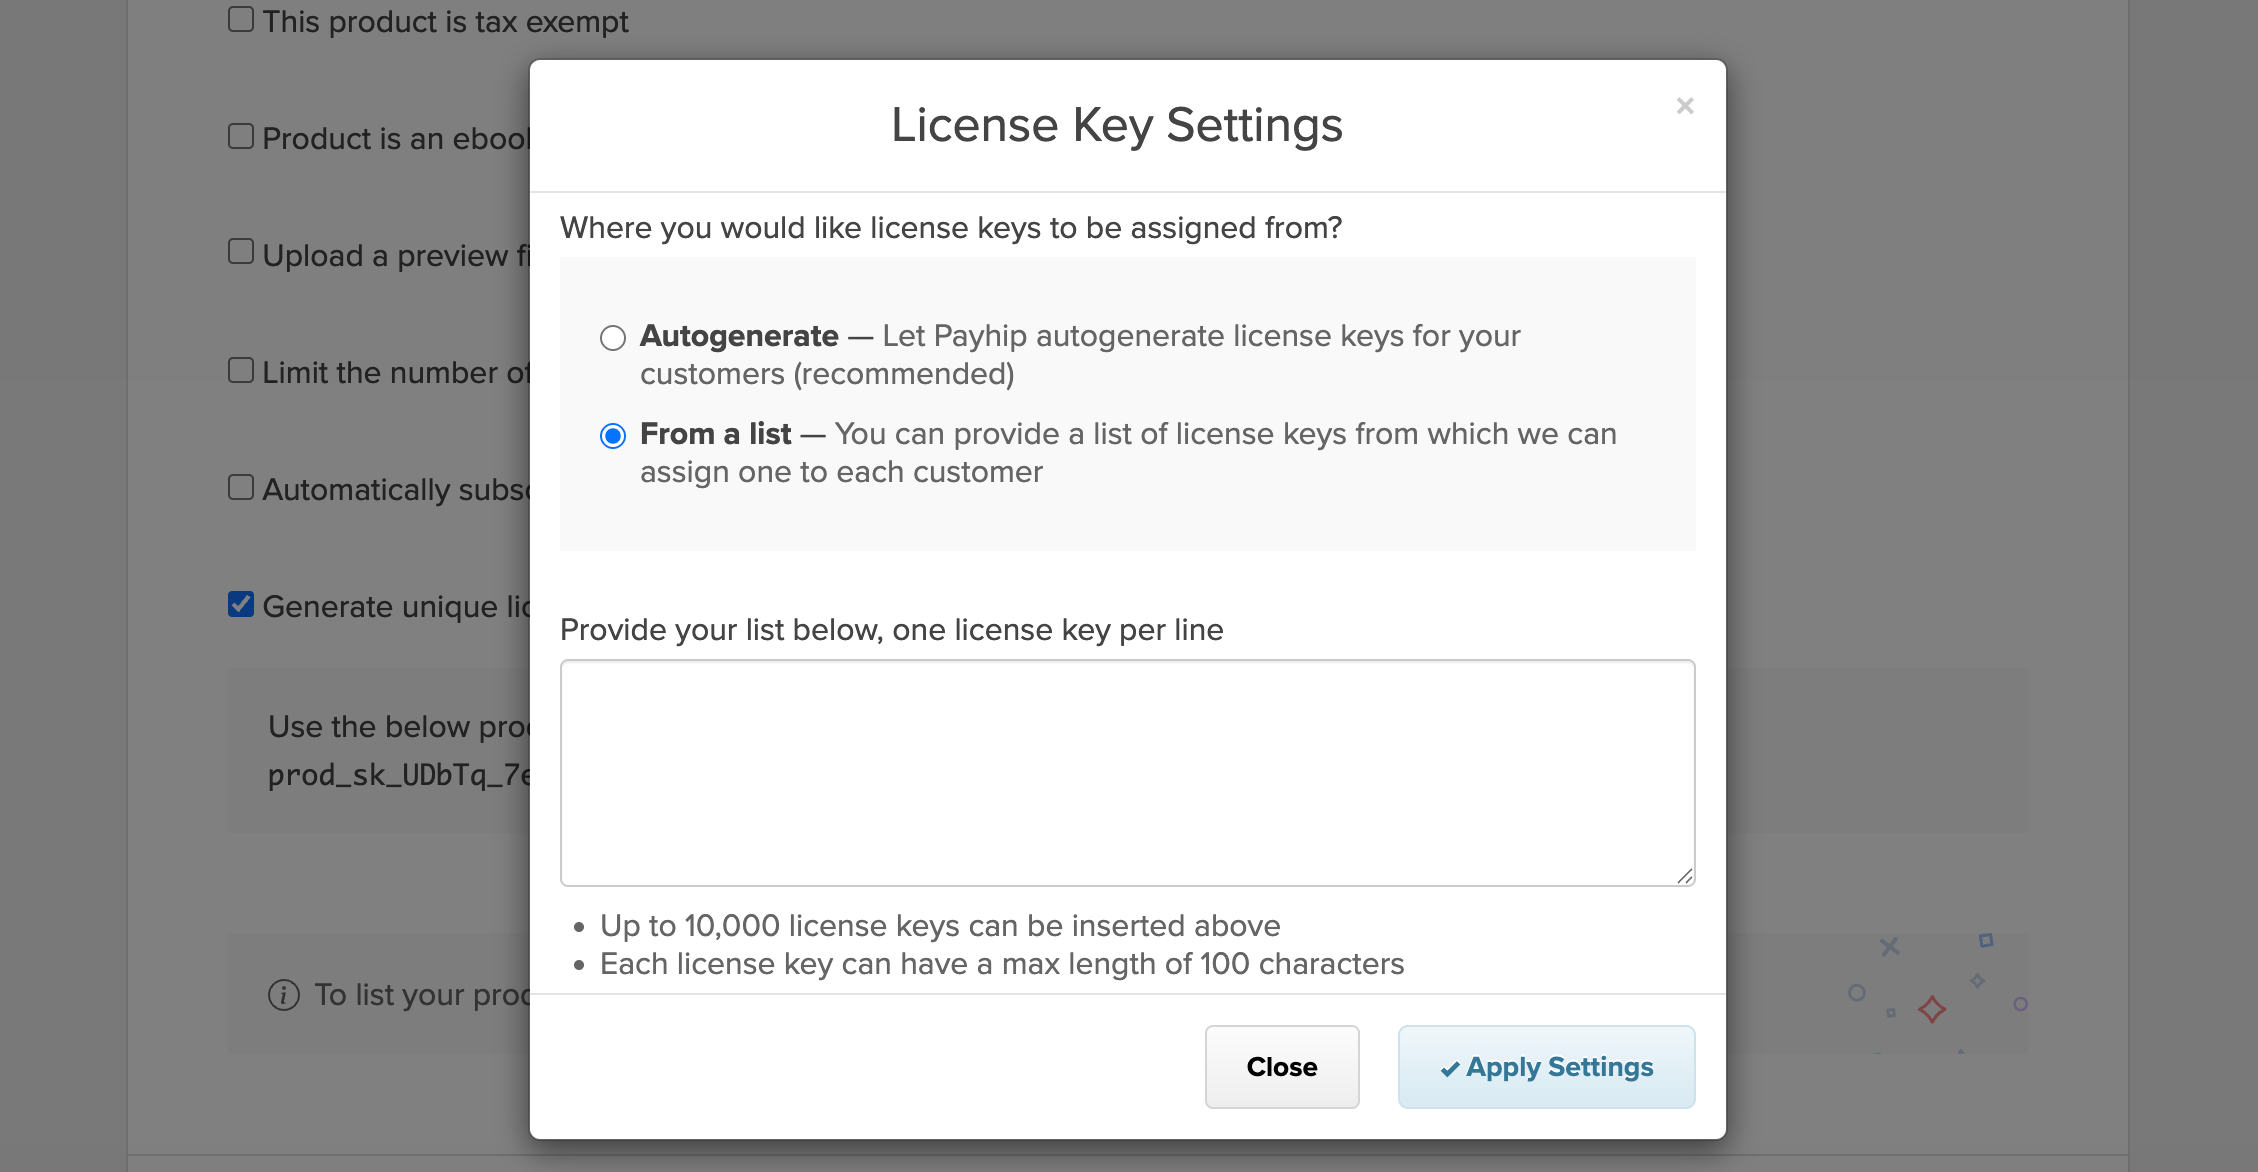Focus the license key list text area
Image resolution: width=2258 pixels, height=1172 pixels.
coord(1127,772)
